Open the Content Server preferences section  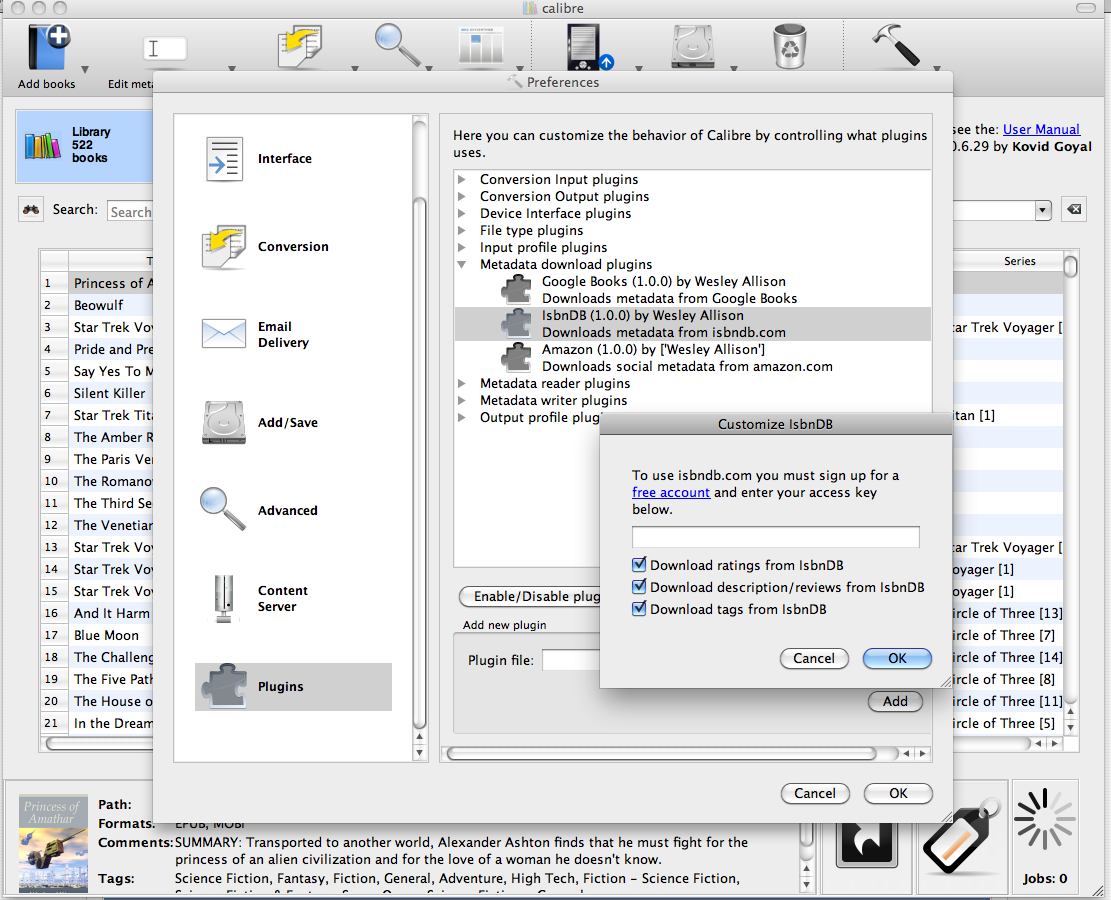point(293,598)
